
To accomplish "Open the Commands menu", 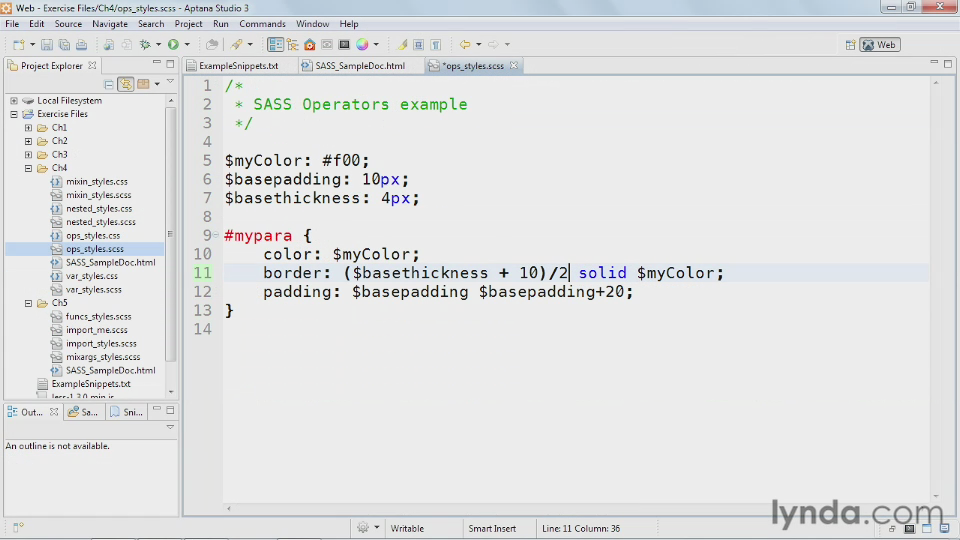I will click(262, 24).
